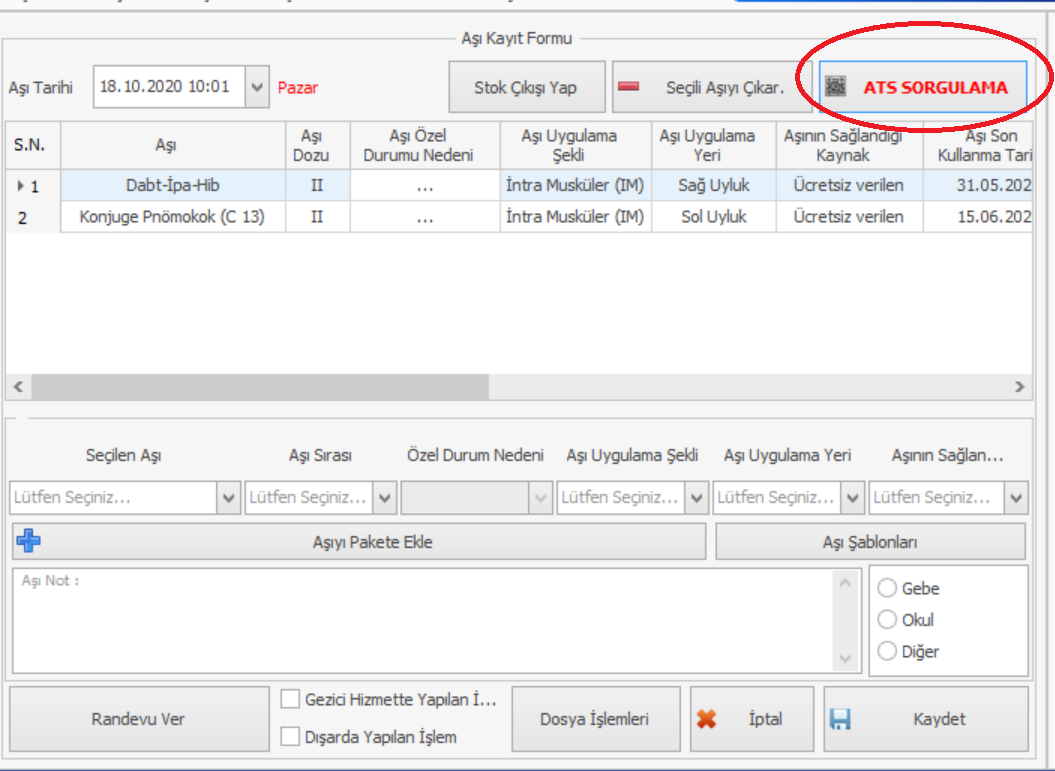
Task: Open the Aşı Uygulama Yeri combo box
Action: (x=852, y=497)
